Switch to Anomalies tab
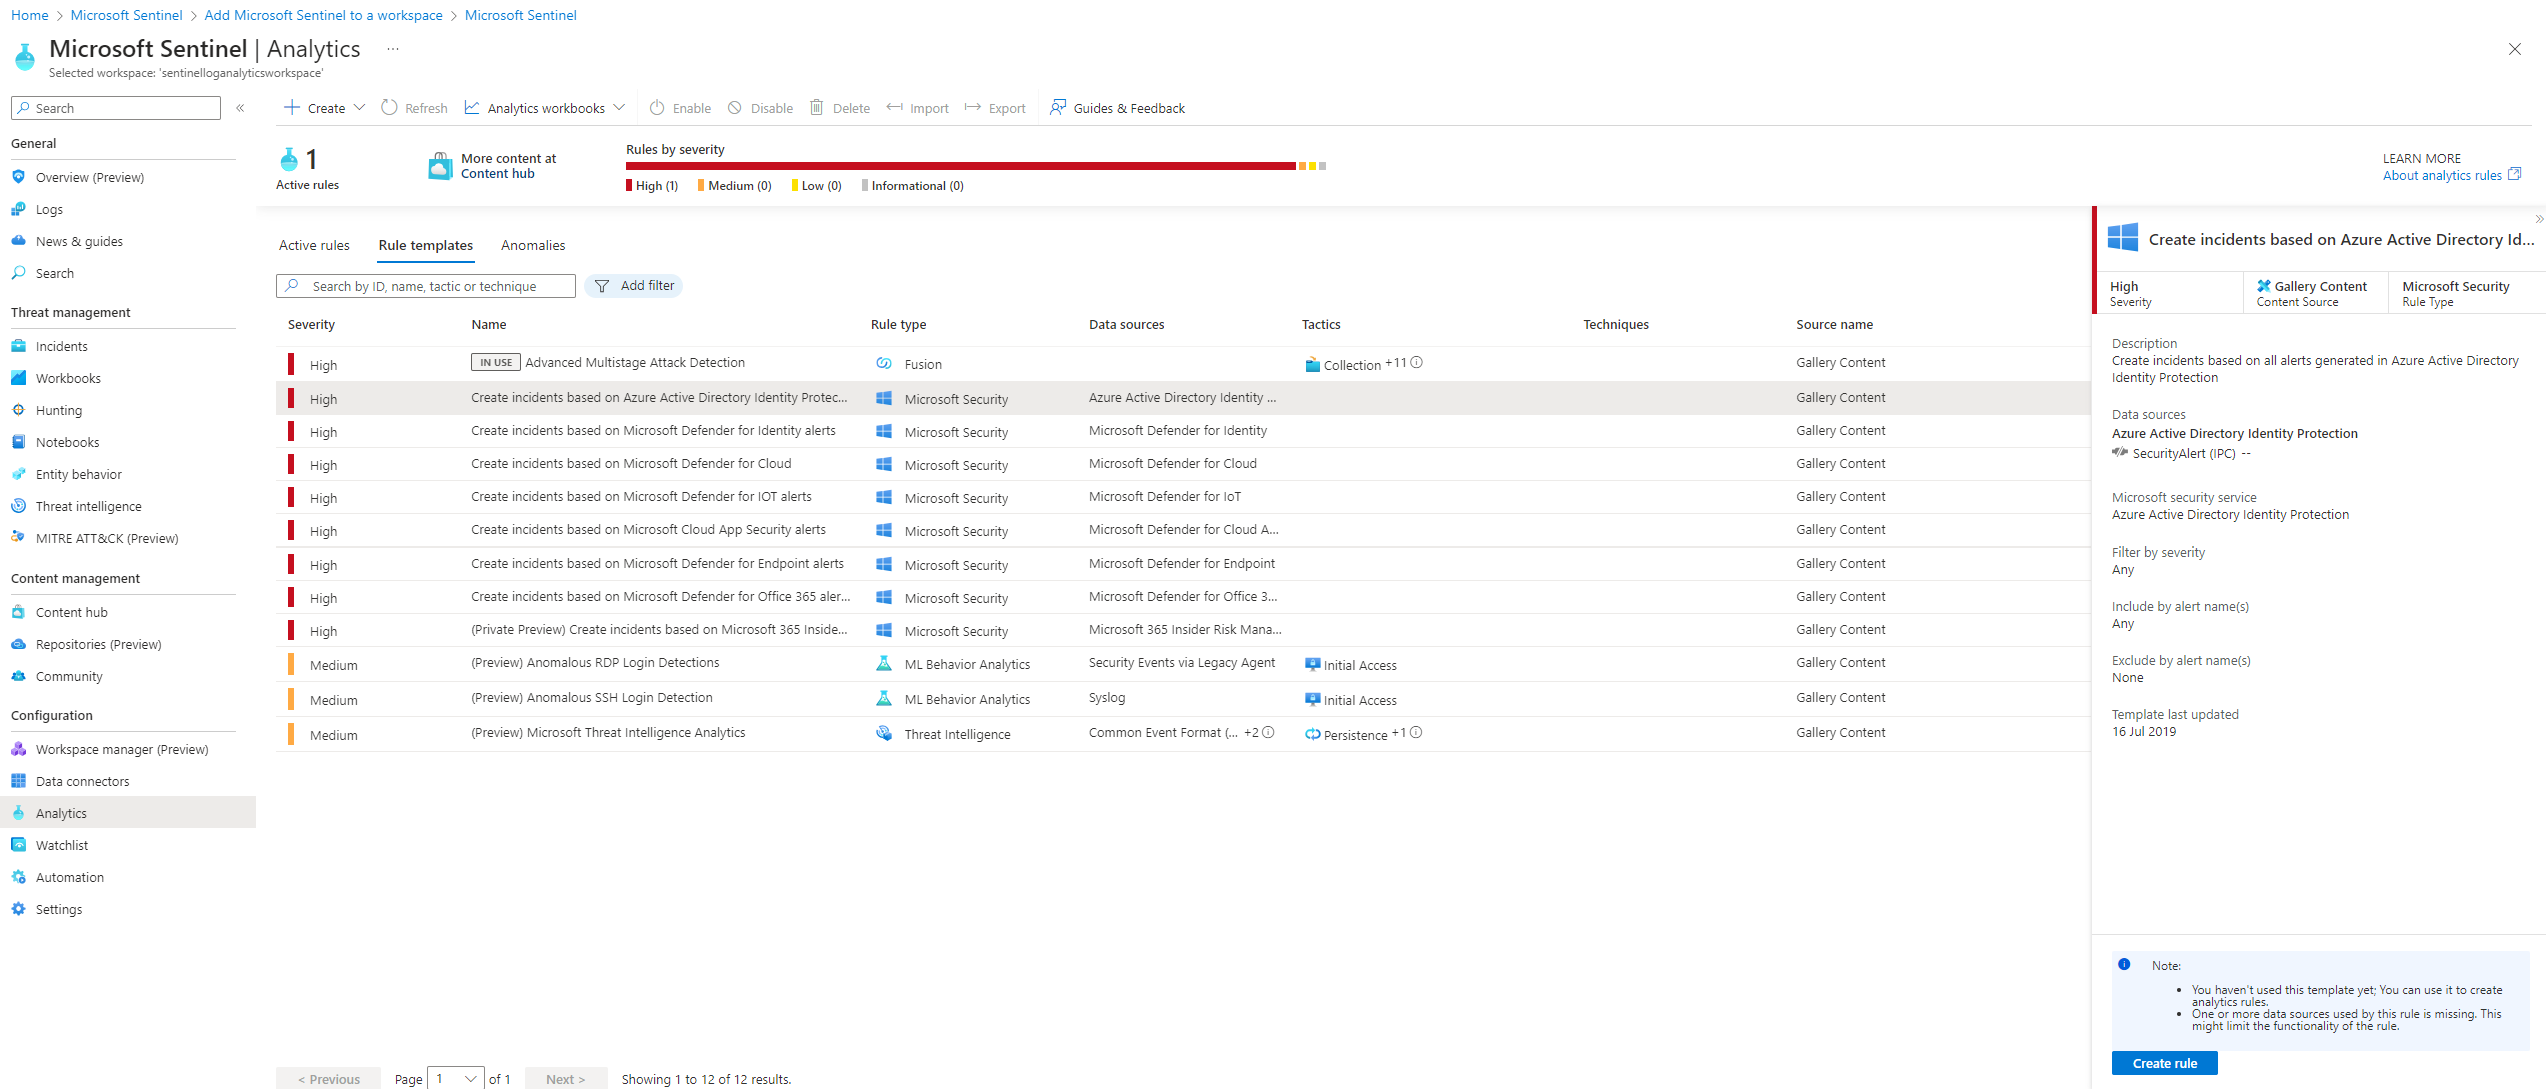 click(x=533, y=245)
